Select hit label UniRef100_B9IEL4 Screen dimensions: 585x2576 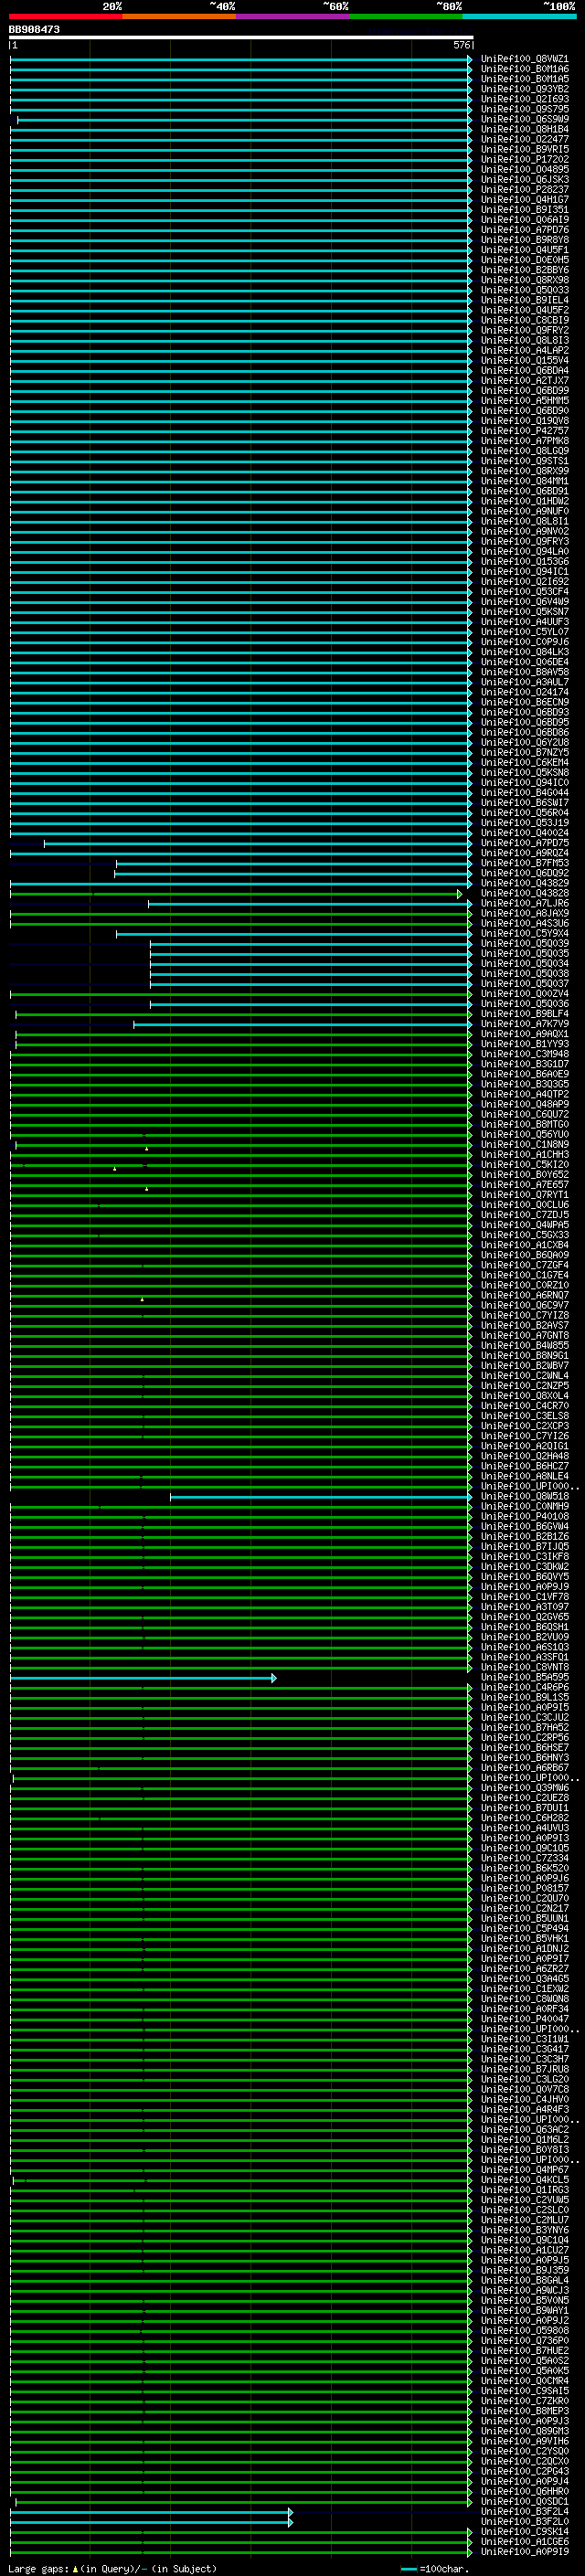[524, 300]
